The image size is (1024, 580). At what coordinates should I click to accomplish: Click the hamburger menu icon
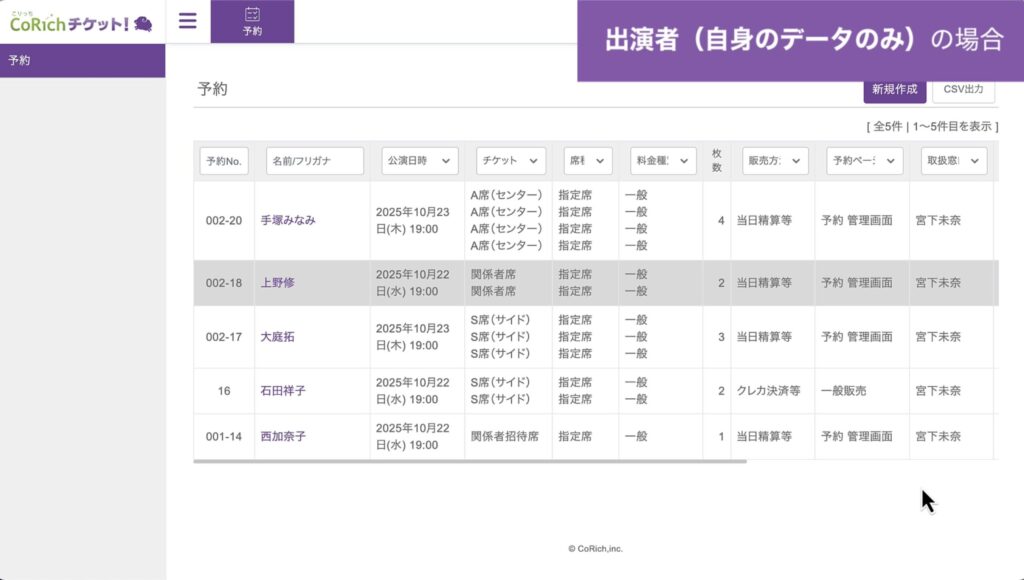click(x=187, y=21)
